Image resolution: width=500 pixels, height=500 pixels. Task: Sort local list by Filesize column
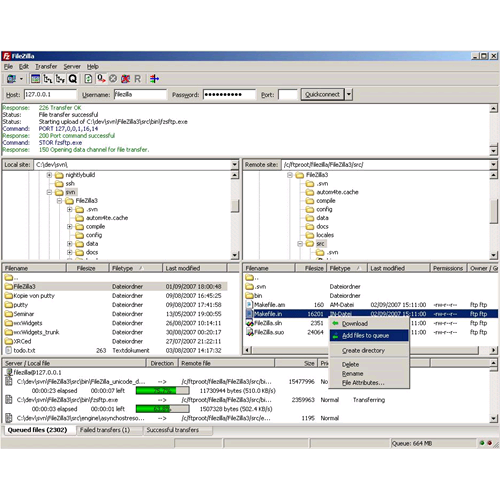[88, 268]
